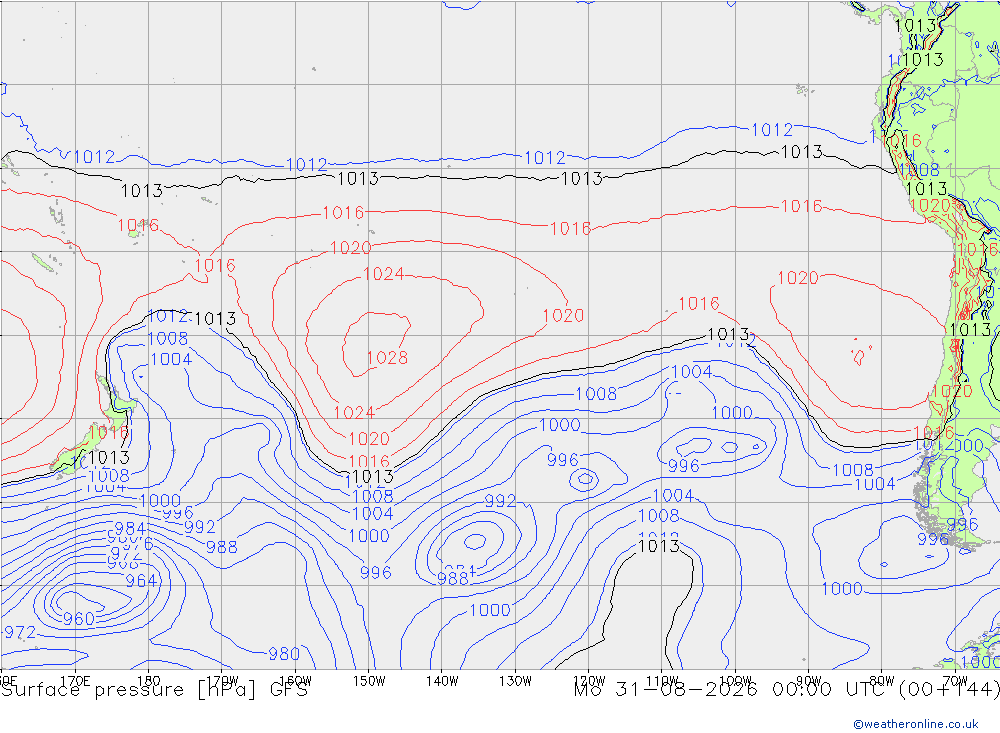1000x733 pixels.
Task: Click the 170W longitude label
Action: (x=222, y=681)
